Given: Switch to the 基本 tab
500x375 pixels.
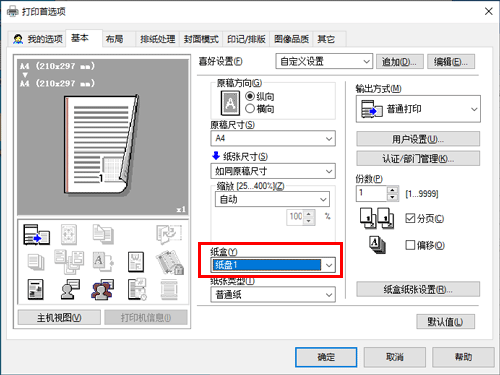Looking at the screenshot, I should [x=84, y=38].
